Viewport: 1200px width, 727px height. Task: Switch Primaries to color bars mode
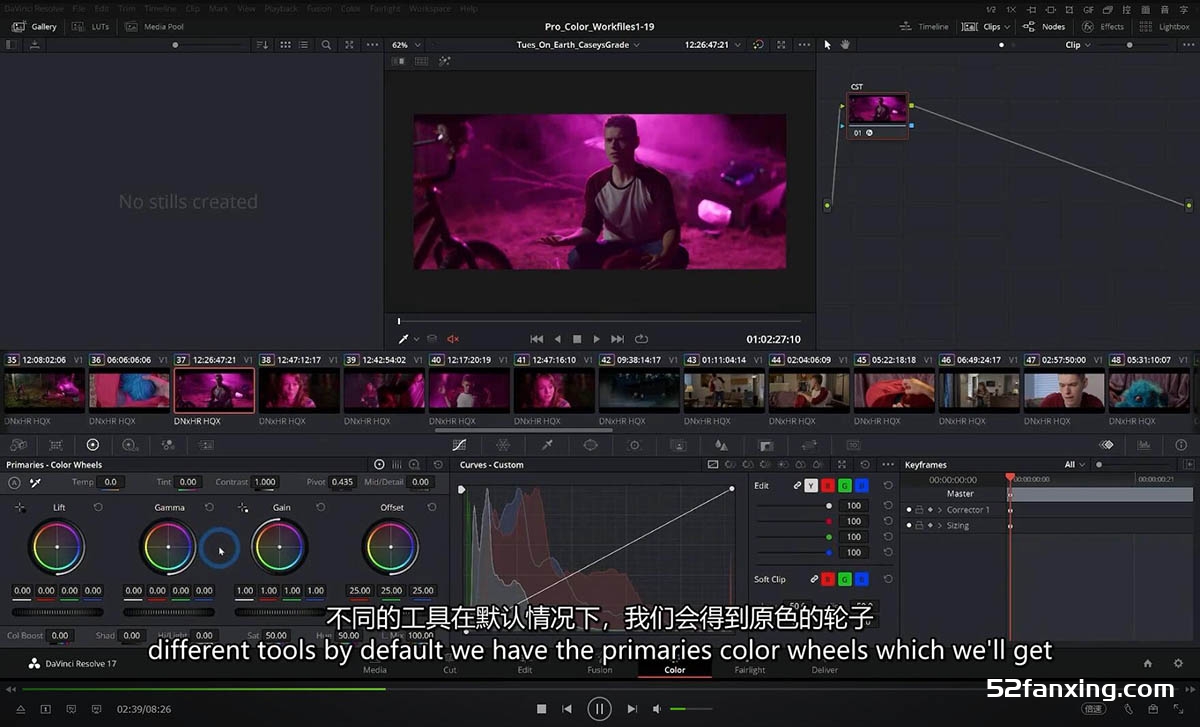(397, 465)
